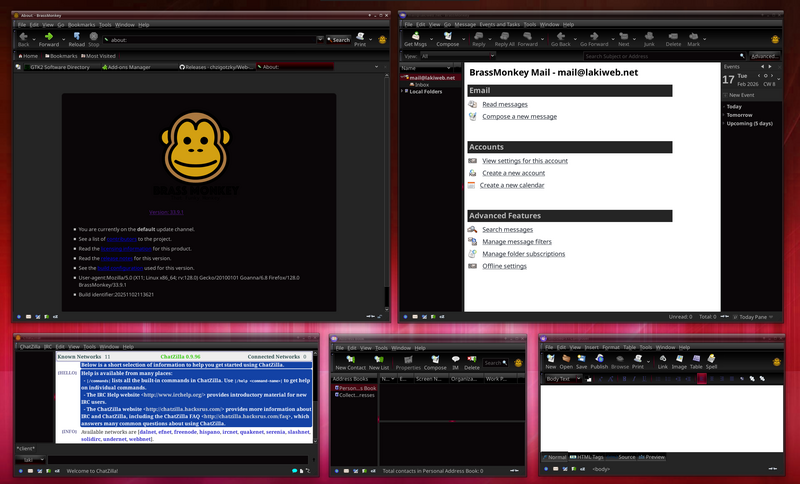
Task: Click the Search Subject or Address field
Action: tap(660, 56)
